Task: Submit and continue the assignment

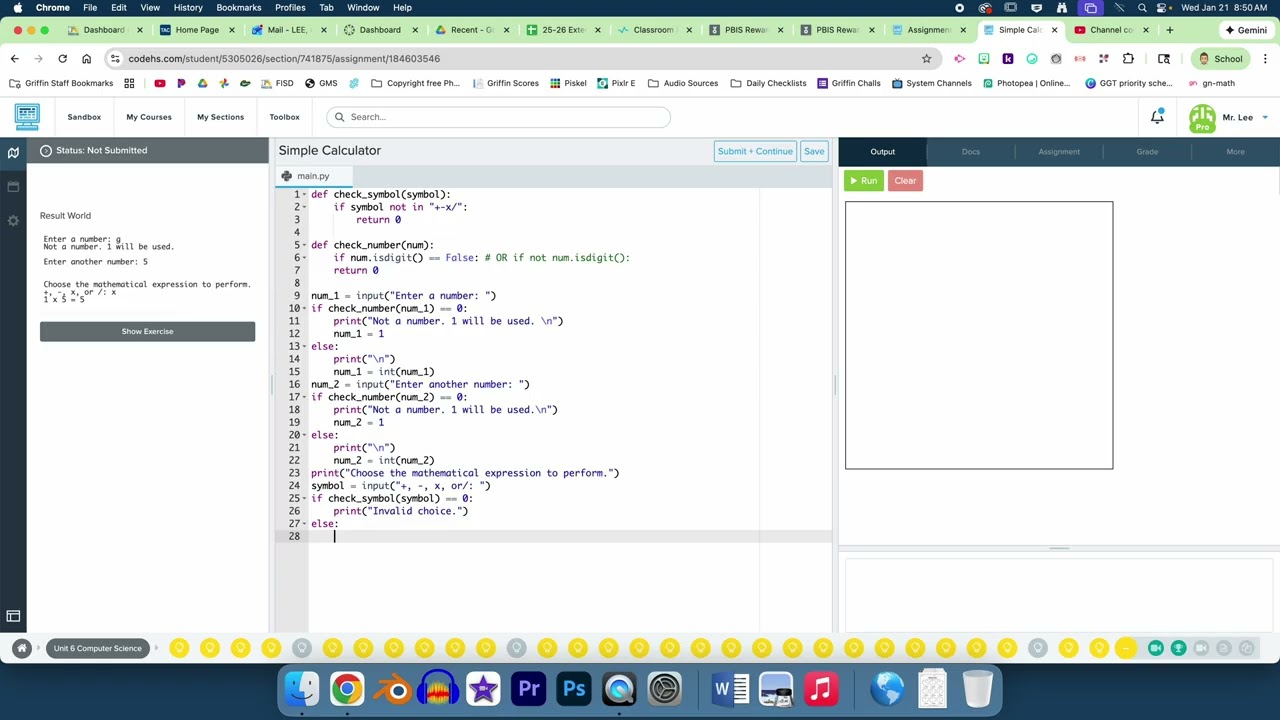Action: [755, 151]
